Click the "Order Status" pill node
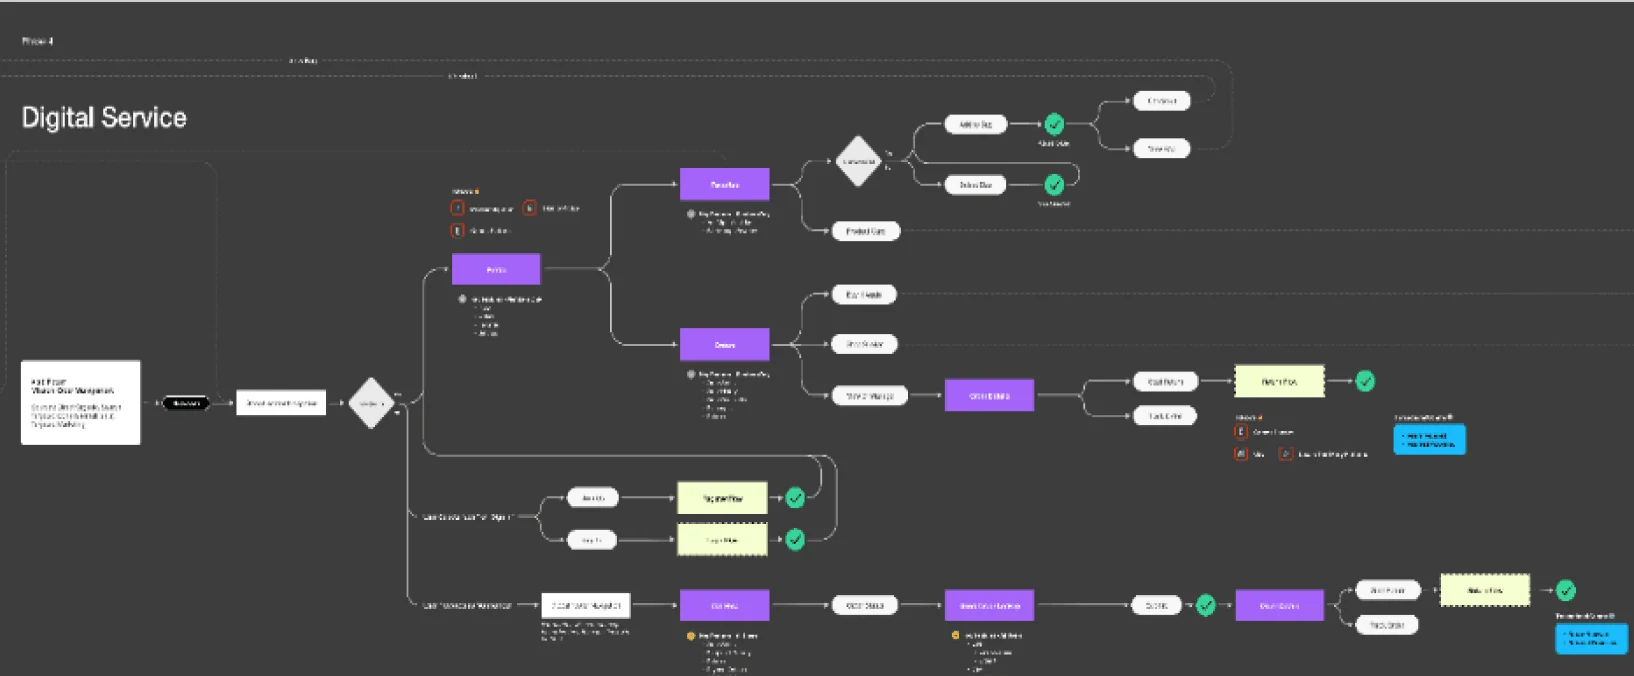 coord(865,605)
